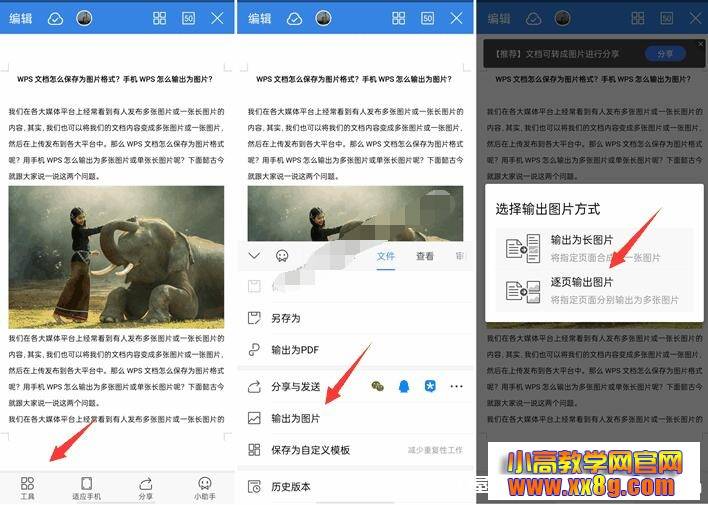Switch to the 查看 tab
708x505 pixels.
(424, 256)
